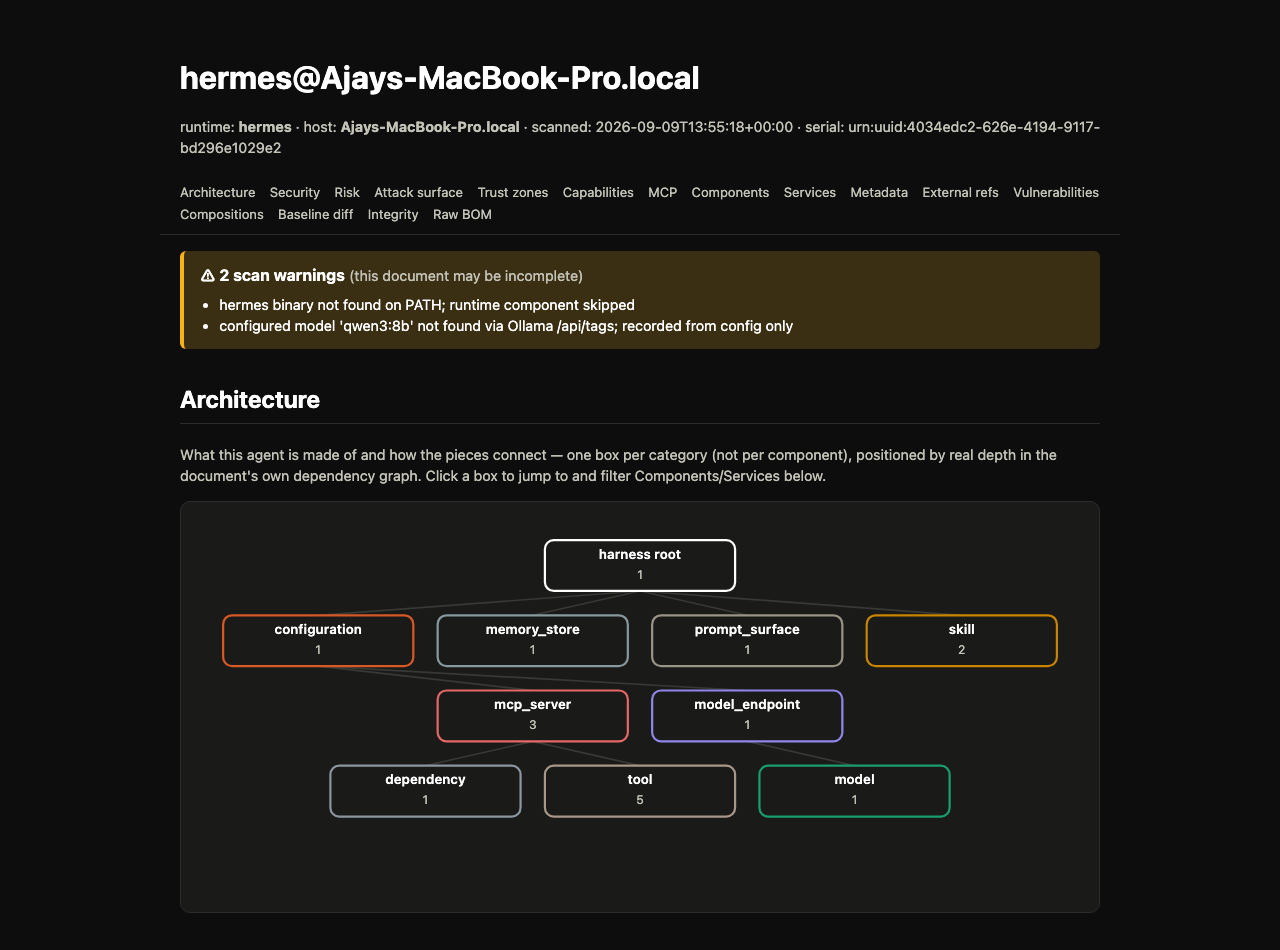This screenshot has width=1280, height=950.
Task: Click the model_endpoint diagram box
Action: coord(747,715)
